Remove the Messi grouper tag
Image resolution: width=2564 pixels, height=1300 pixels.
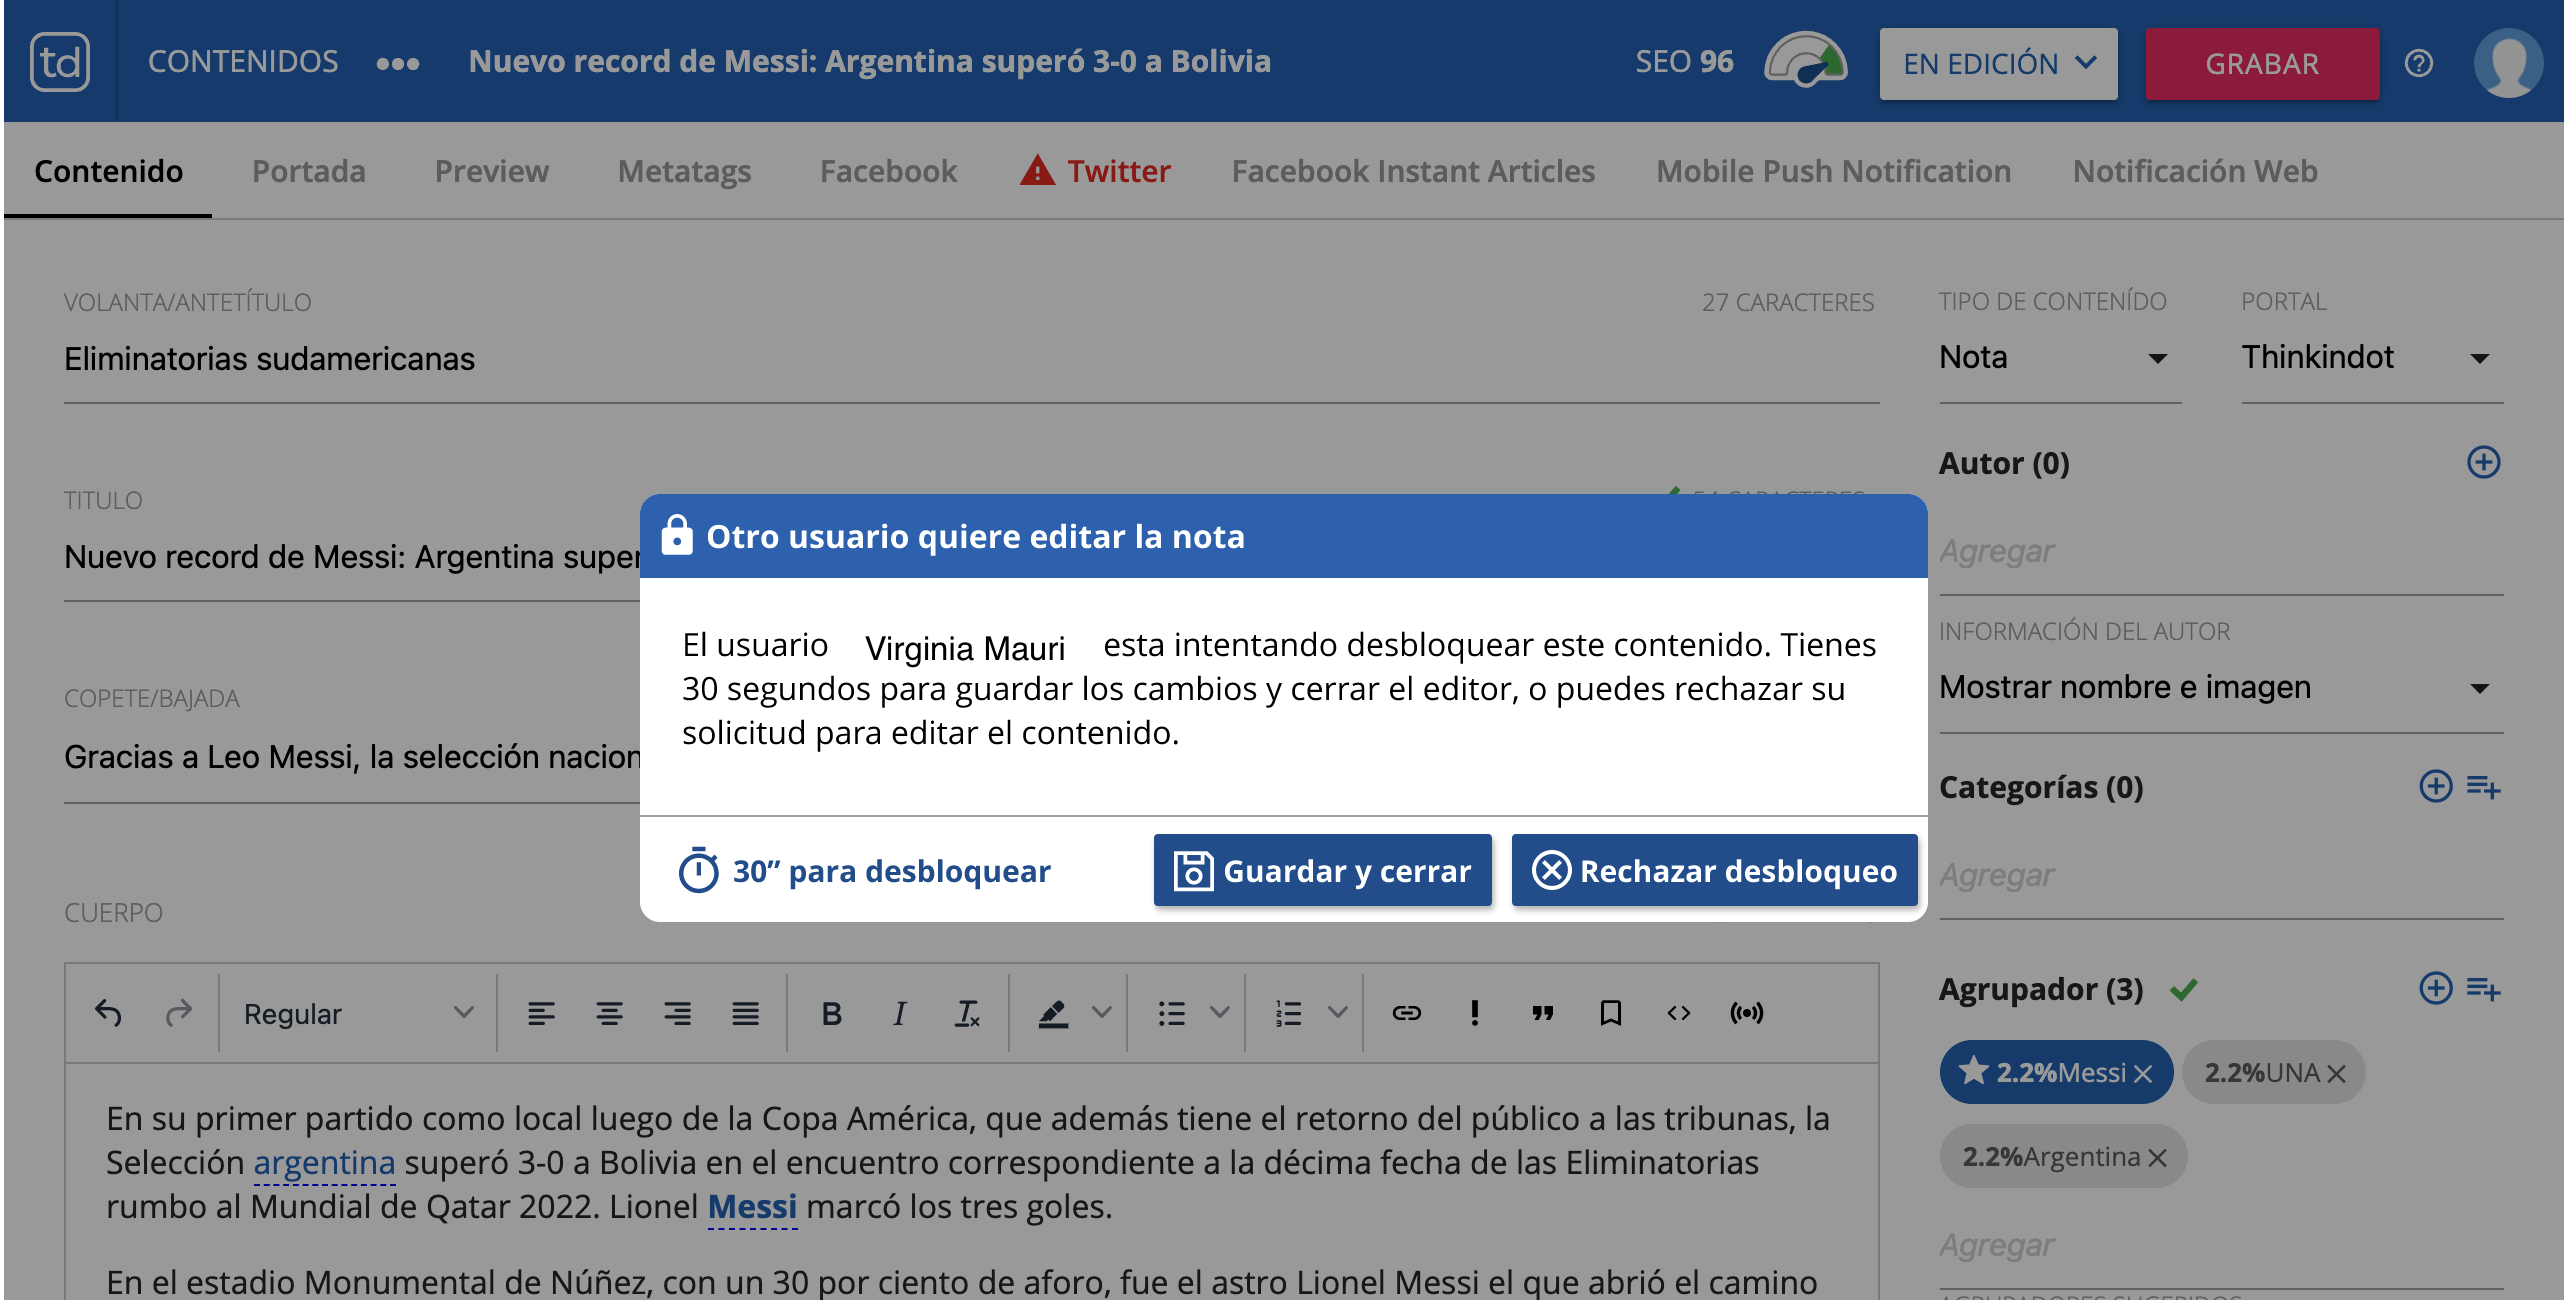2143,1074
